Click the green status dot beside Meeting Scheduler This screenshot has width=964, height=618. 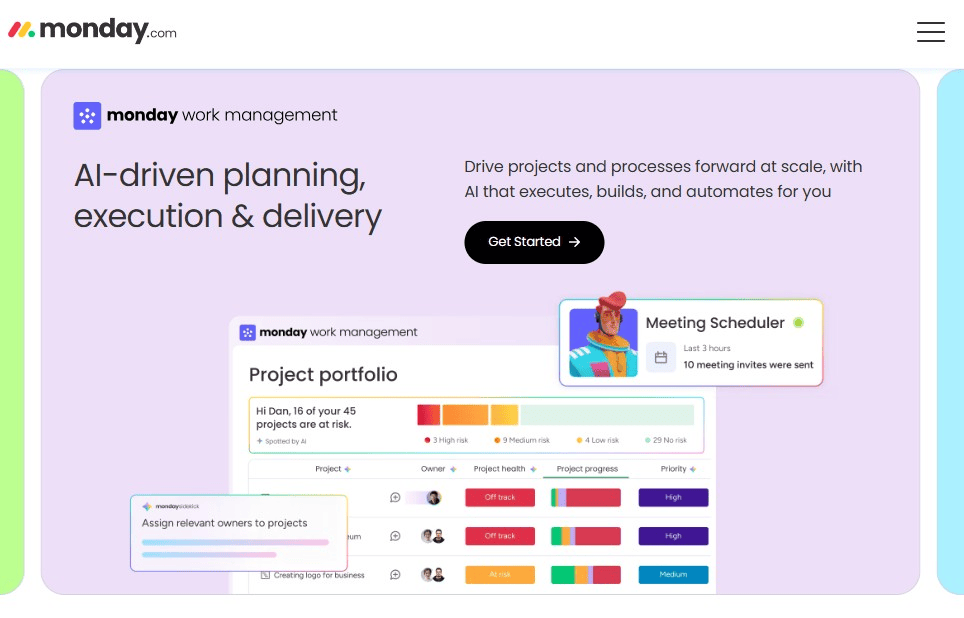(798, 322)
